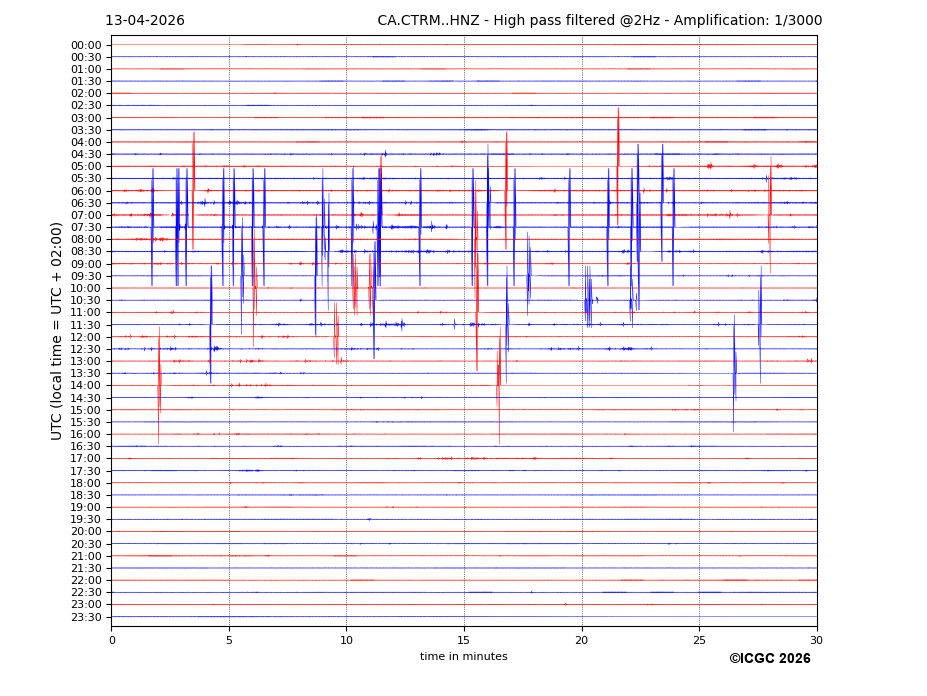Click the tall red spike near minute 2

coord(159,385)
